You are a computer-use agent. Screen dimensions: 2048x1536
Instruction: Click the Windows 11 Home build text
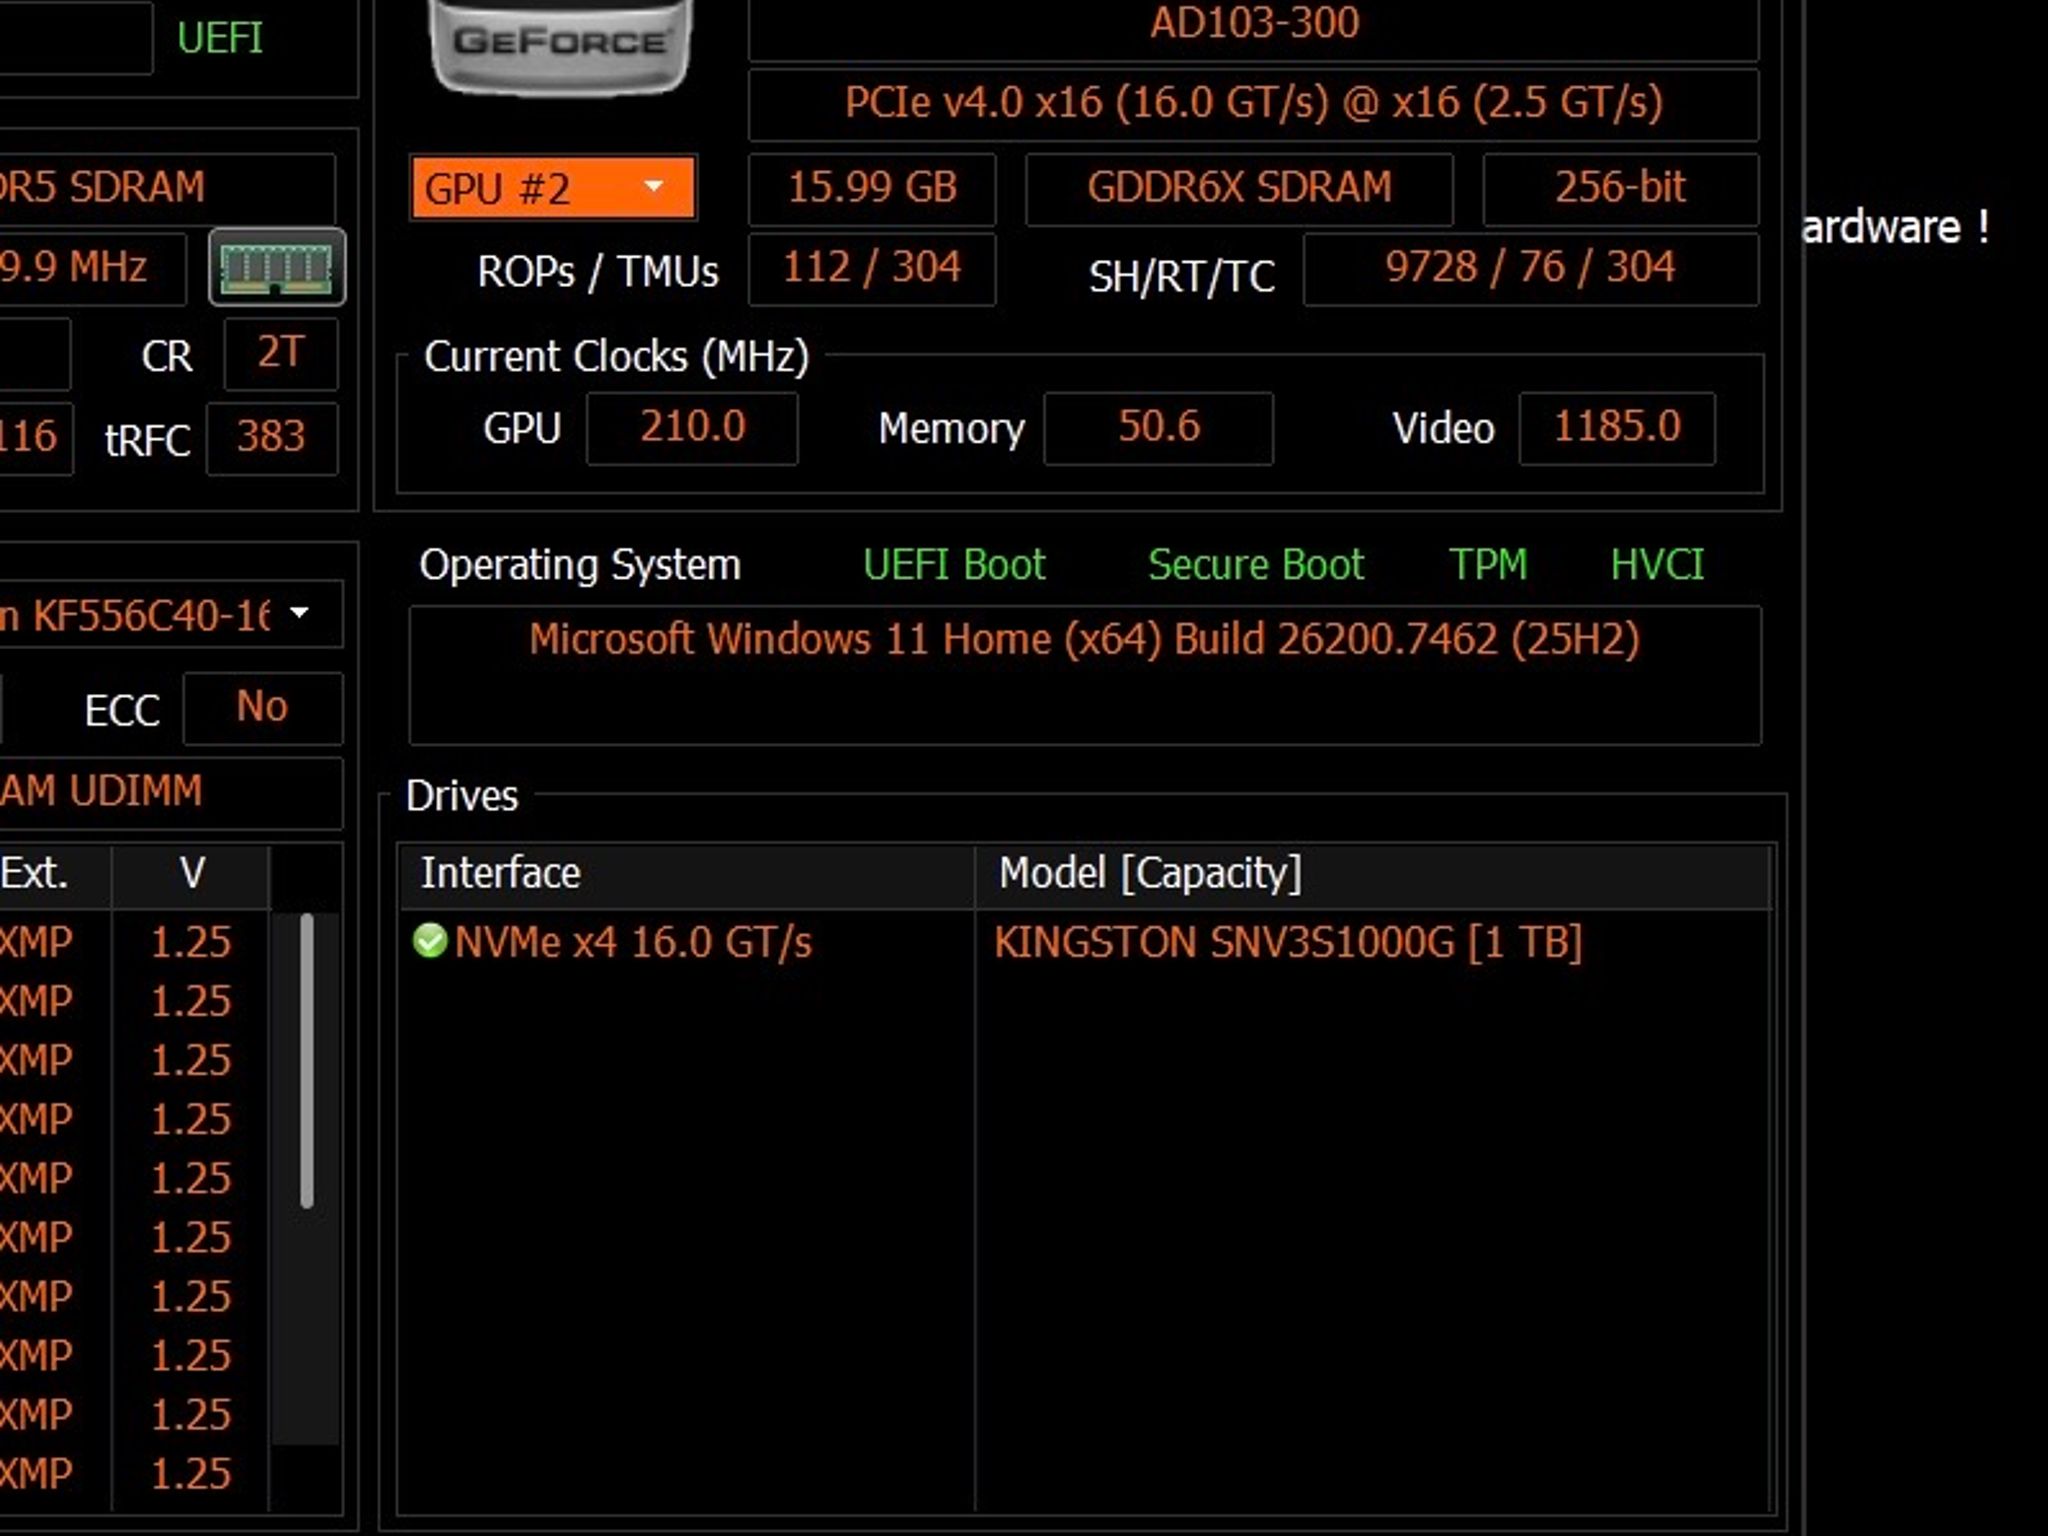pyautogui.click(x=1085, y=639)
